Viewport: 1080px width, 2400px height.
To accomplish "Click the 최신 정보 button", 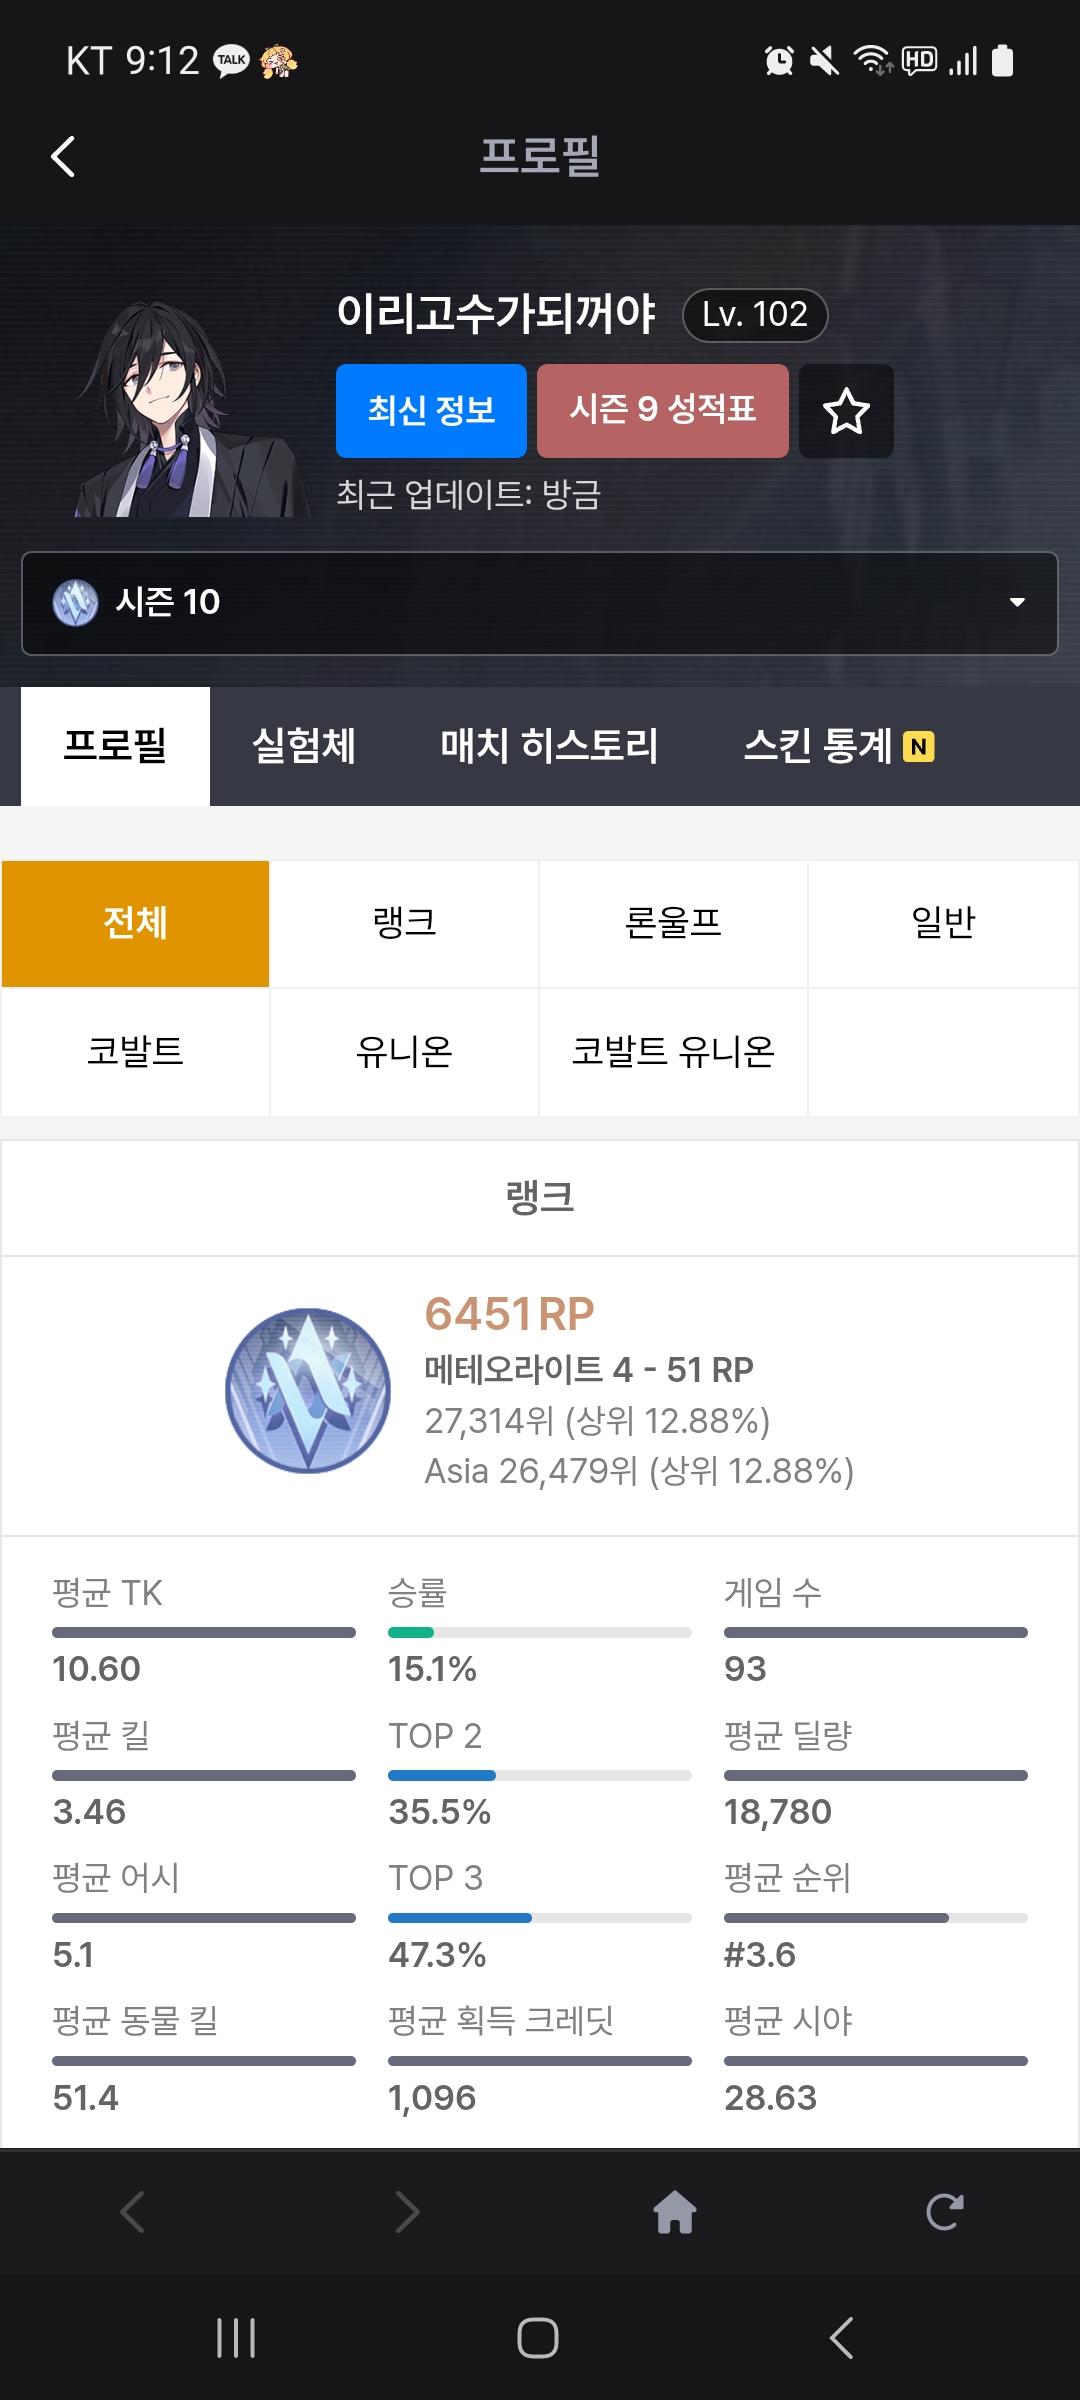I will pos(431,411).
